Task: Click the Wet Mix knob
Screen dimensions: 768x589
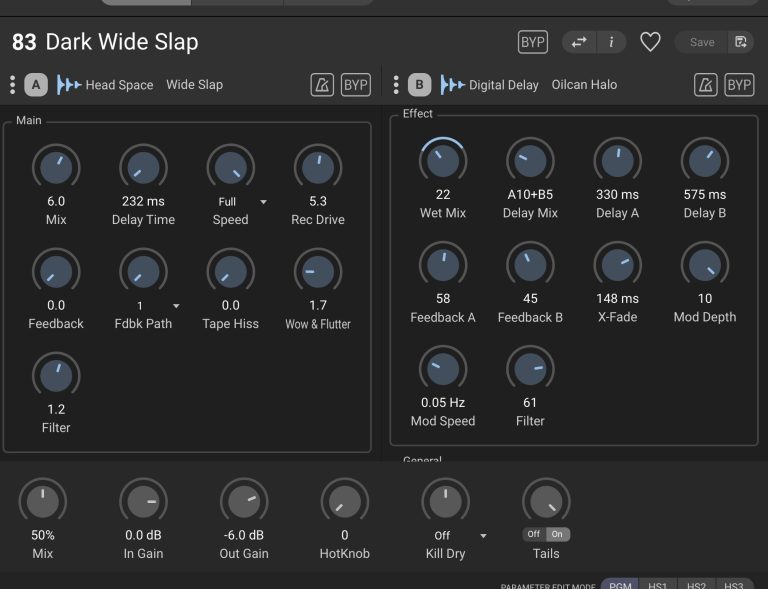Action: click(x=443, y=161)
